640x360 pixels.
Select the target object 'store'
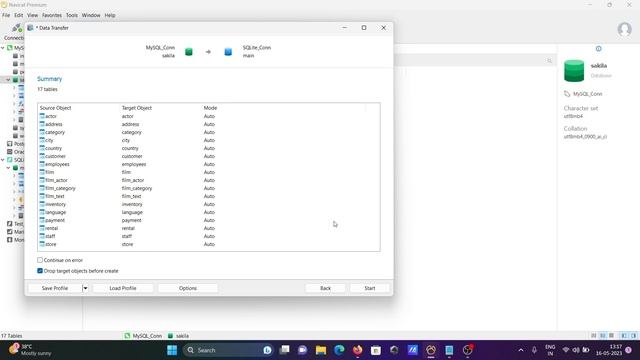click(x=127, y=244)
